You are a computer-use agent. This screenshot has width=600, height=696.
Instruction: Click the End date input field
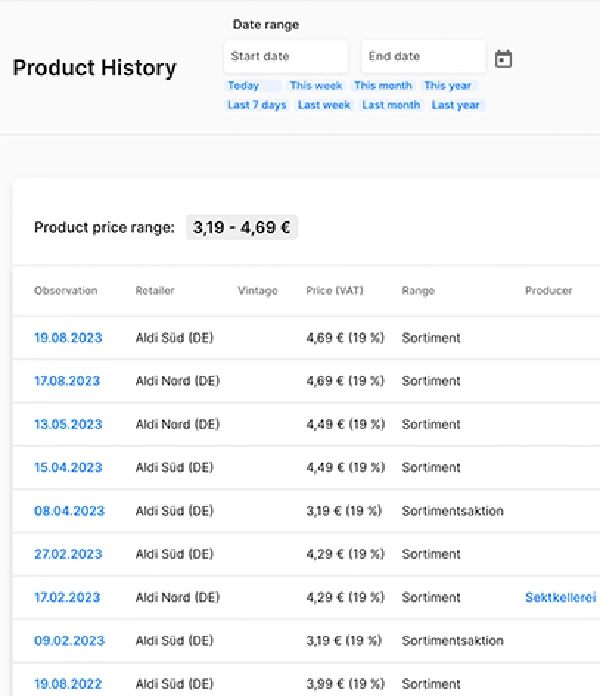tap(423, 57)
